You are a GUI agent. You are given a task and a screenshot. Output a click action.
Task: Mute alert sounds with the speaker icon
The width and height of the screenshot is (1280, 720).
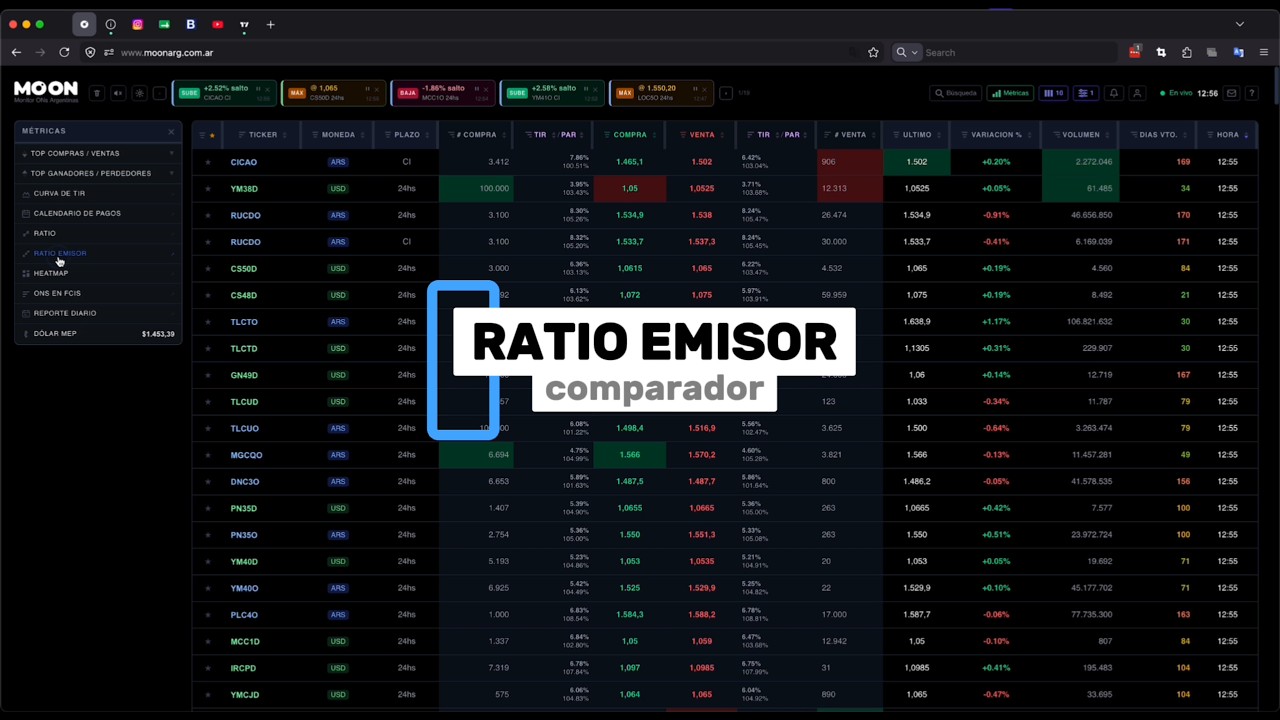click(x=118, y=93)
